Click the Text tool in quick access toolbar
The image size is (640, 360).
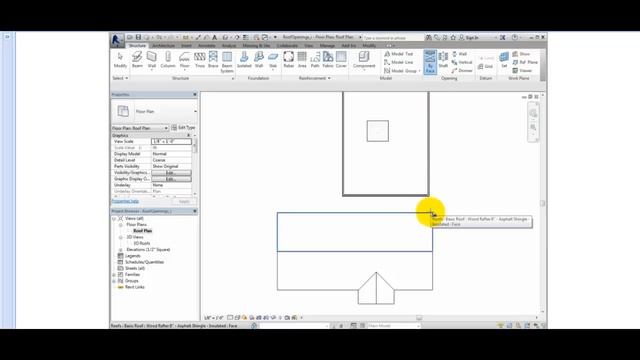coord(215,37)
